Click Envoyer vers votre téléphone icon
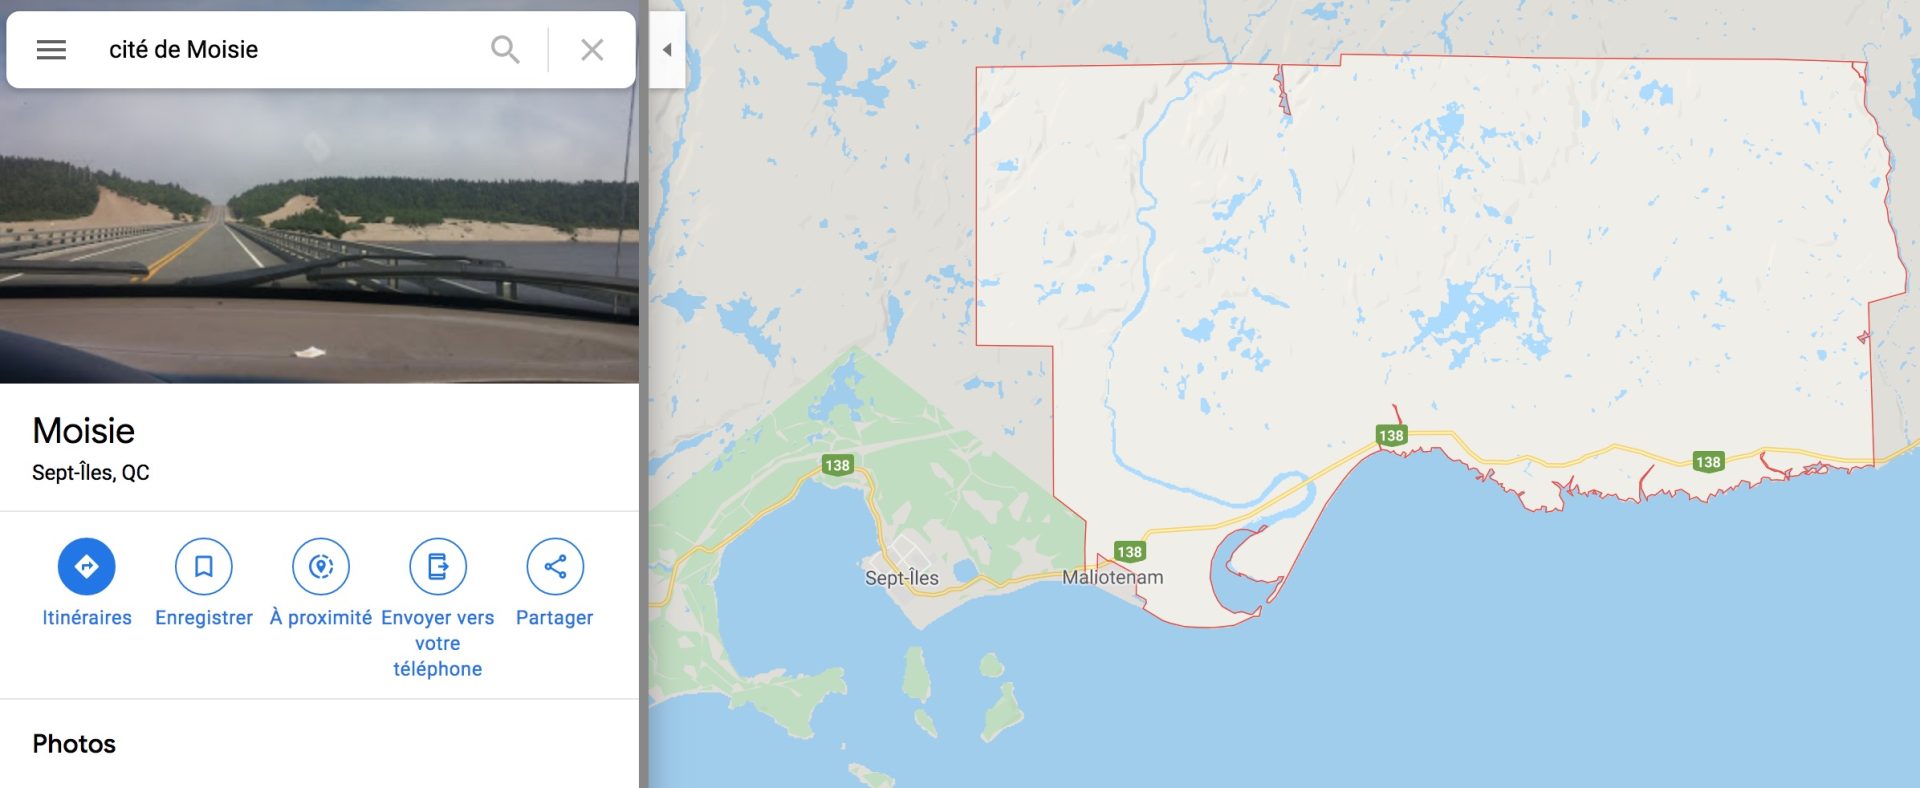The height and width of the screenshot is (788, 1920). pyautogui.click(x=438, y=566)
